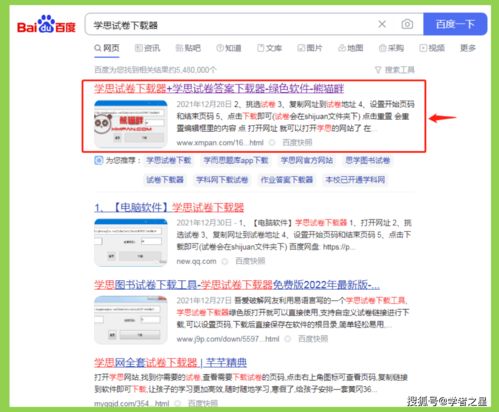Open the 熊猫群 result title link

coord(219,89)
